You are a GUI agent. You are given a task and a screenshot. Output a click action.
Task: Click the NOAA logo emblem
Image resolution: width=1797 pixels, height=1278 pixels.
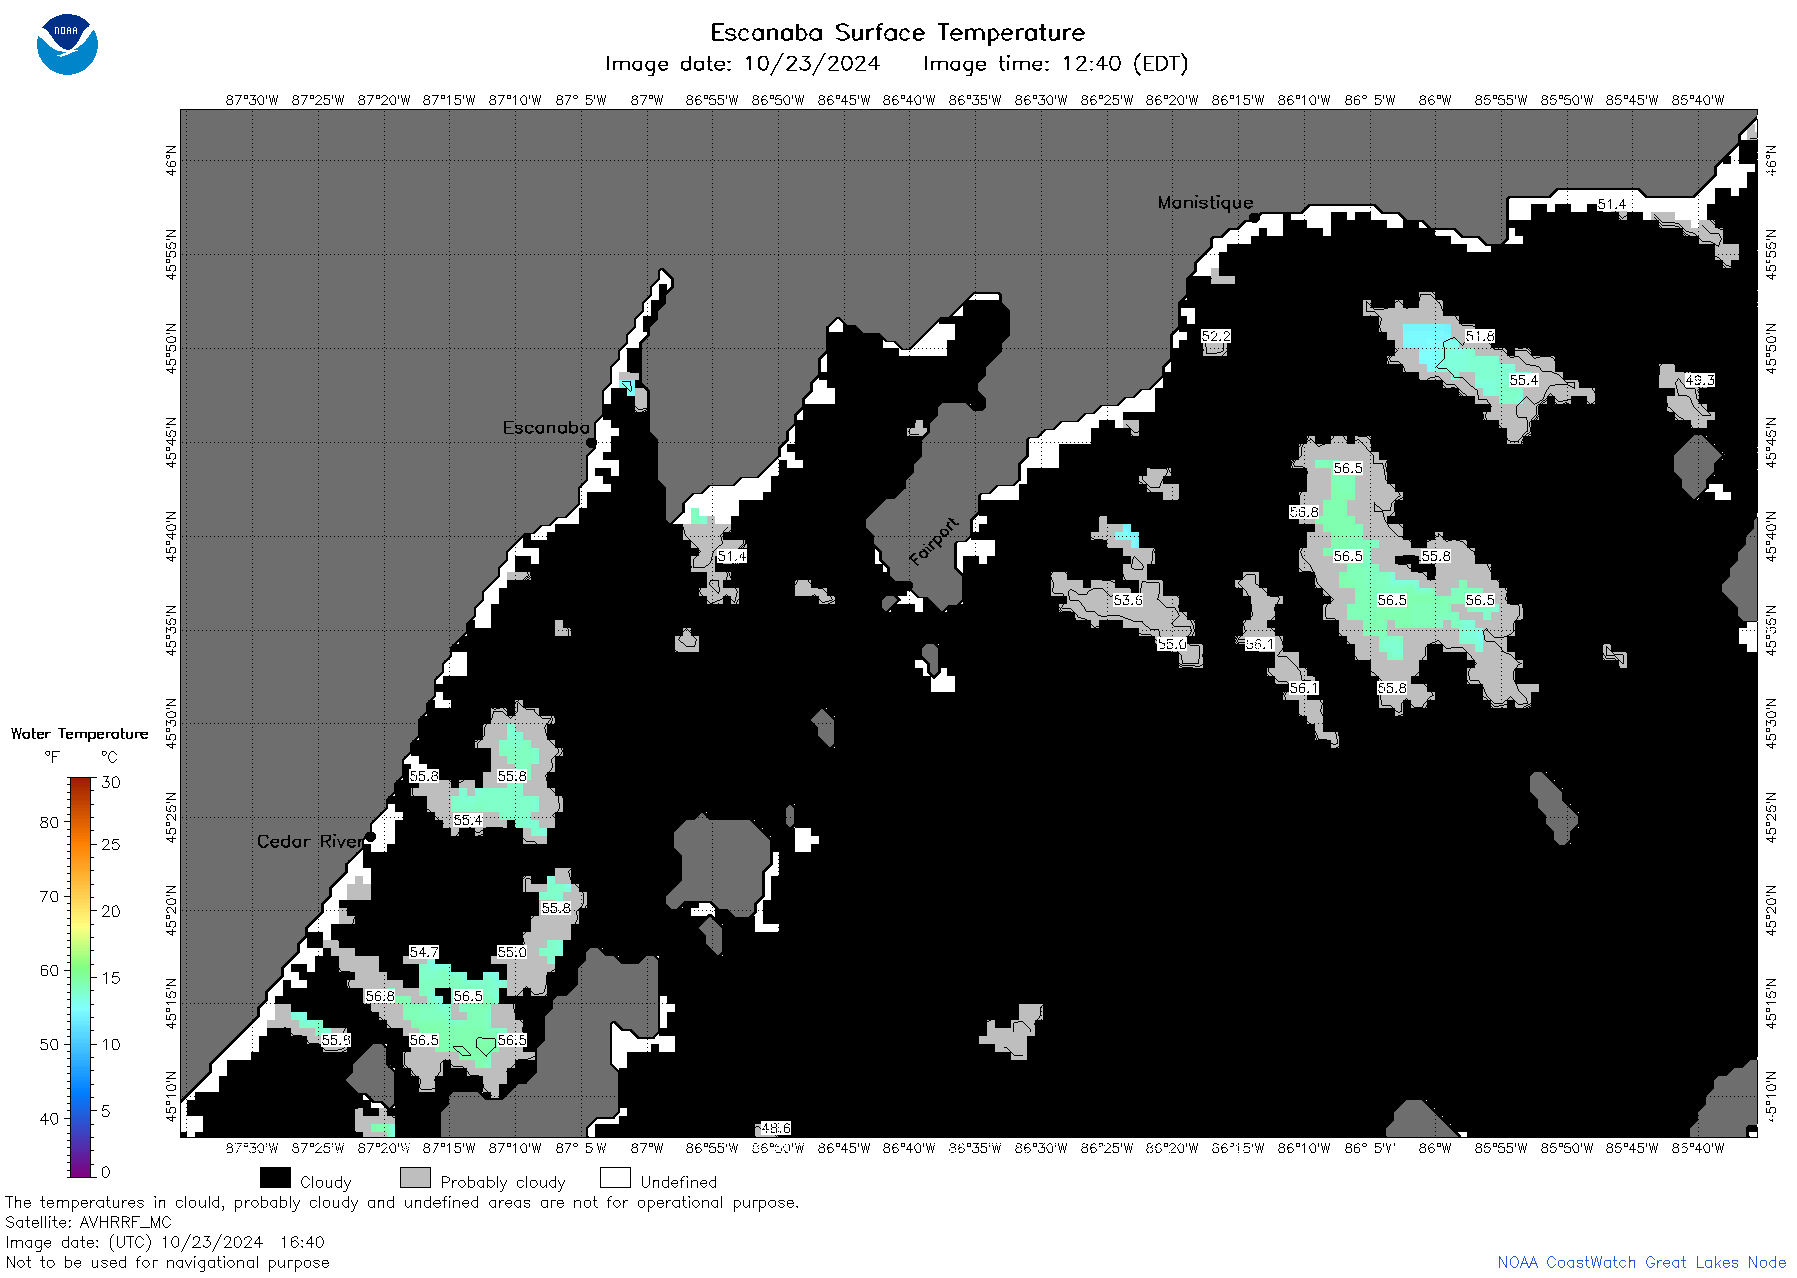click(x=67, y=45)
